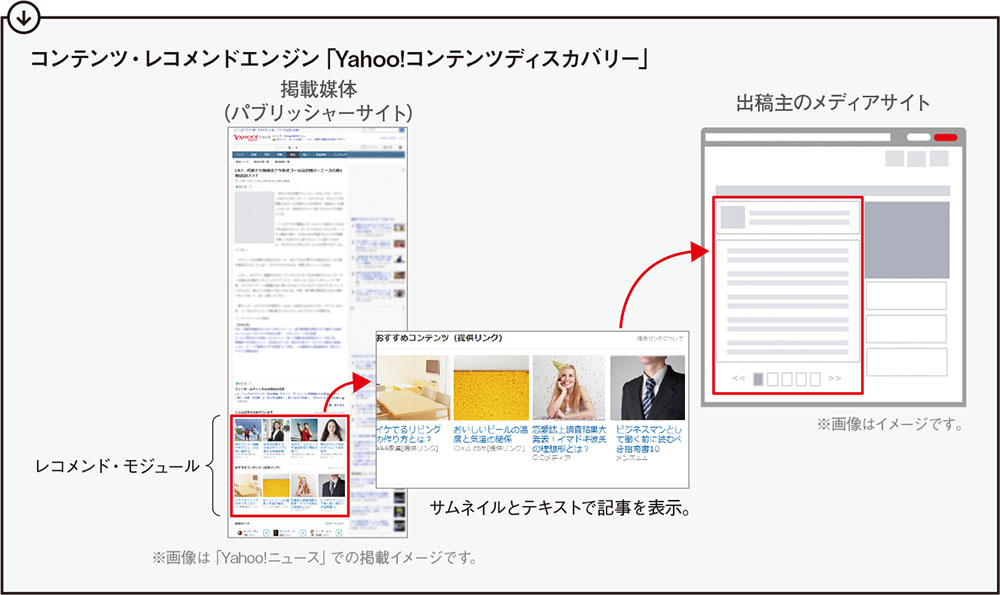Click the white pill button in mockup browser bar
The width and height of the screenshot is (1000, 595).
point(918,137)
